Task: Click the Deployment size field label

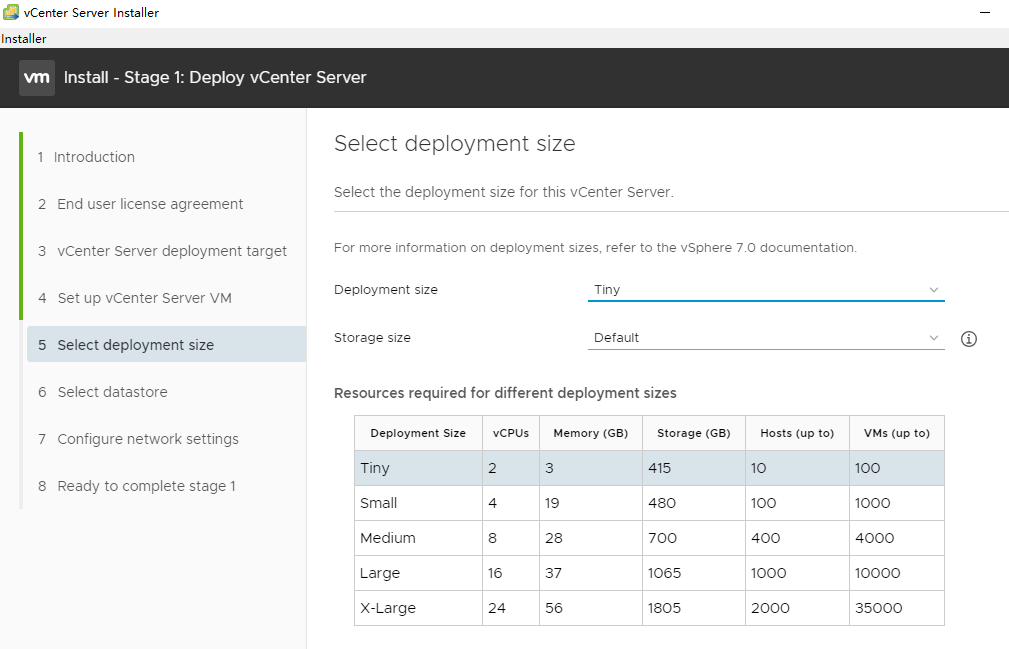Action: click(385, 289)
